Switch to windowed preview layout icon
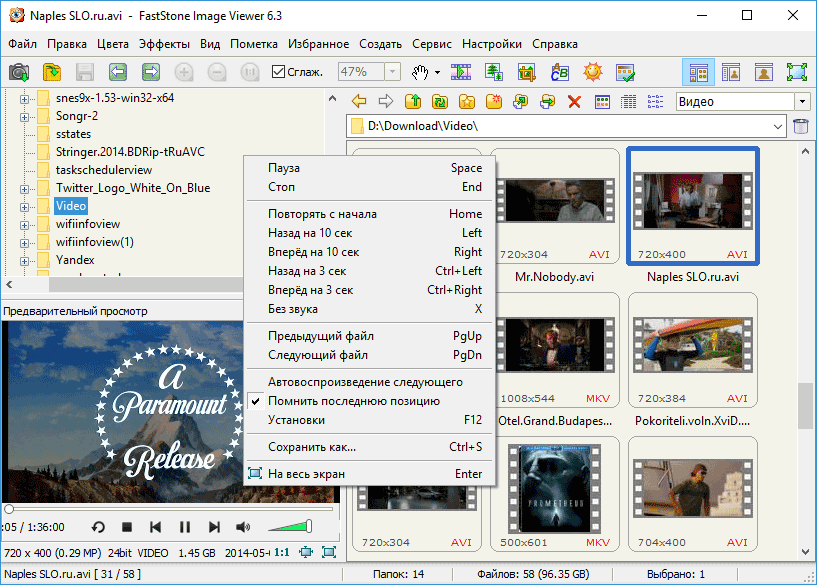The image size is (817, 585). coord(731,72)
